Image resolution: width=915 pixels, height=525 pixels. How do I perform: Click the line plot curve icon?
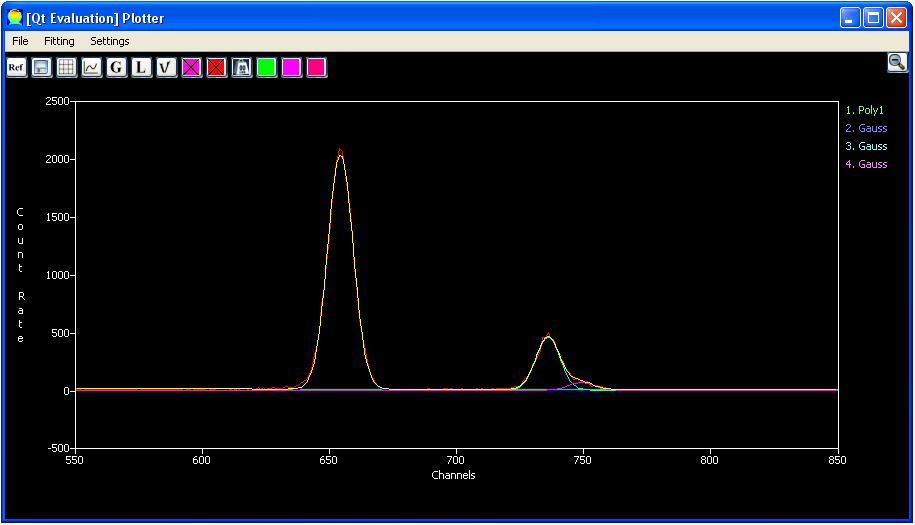coord(92,68)
